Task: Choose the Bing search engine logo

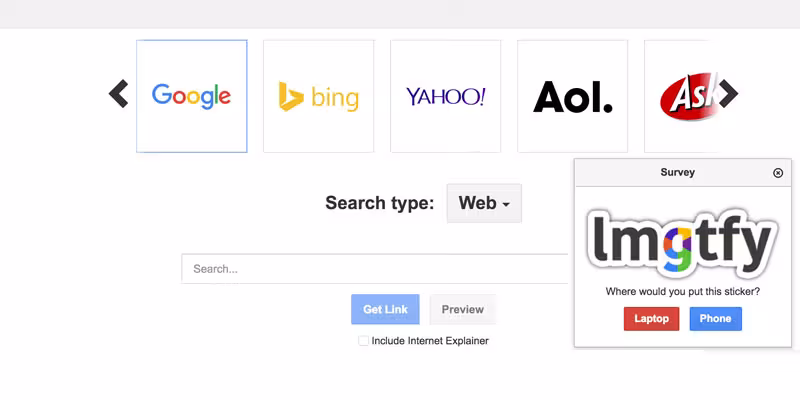Action: click(318, 96)
